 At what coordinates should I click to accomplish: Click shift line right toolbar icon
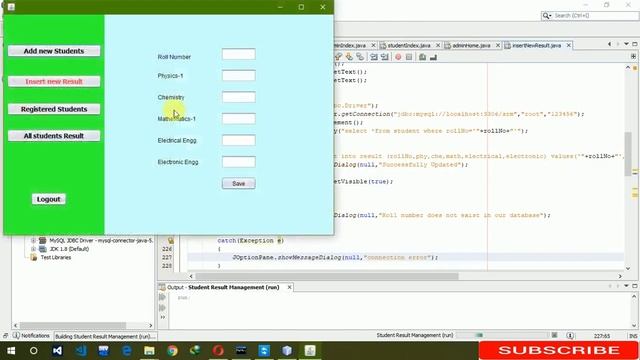pos(384,57)
